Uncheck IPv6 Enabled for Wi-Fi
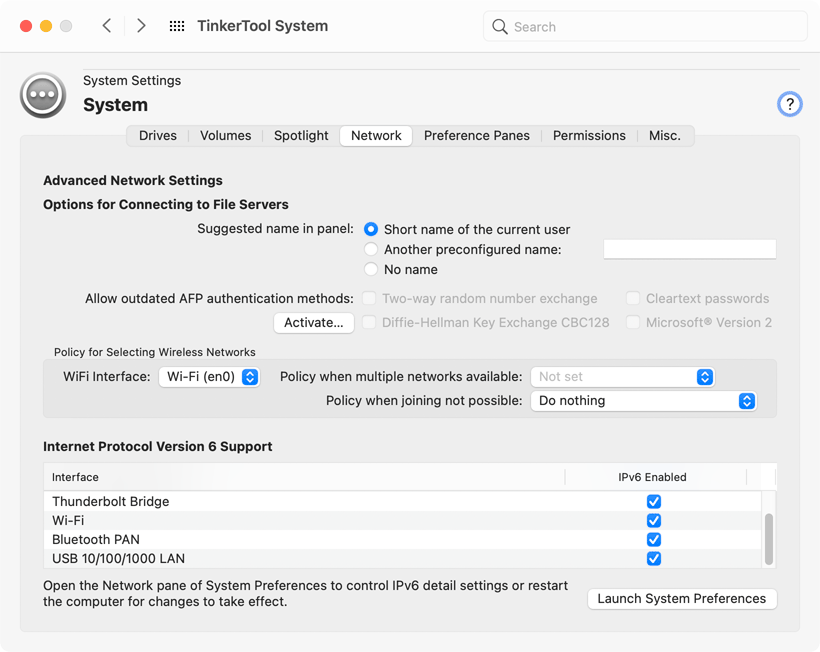This screenshot has width=820, height=652. point(653,521)
